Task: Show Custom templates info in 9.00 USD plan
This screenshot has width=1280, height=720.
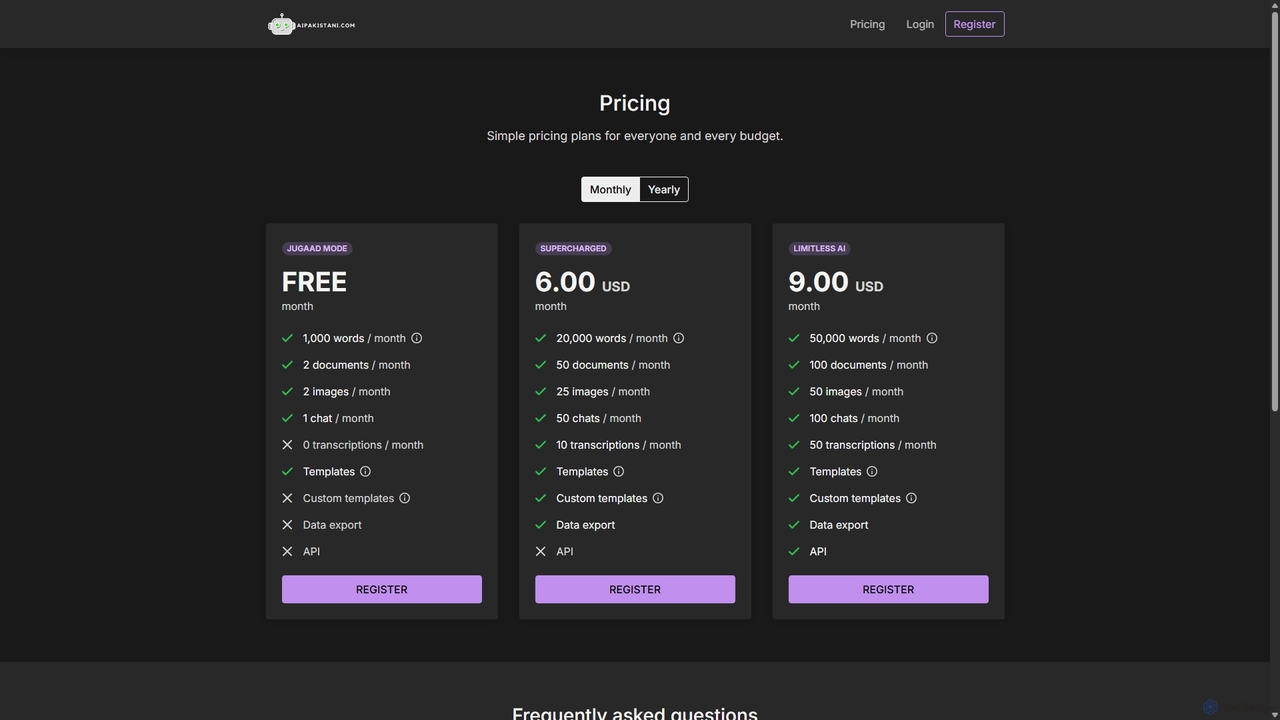Action: pos(911,498)
